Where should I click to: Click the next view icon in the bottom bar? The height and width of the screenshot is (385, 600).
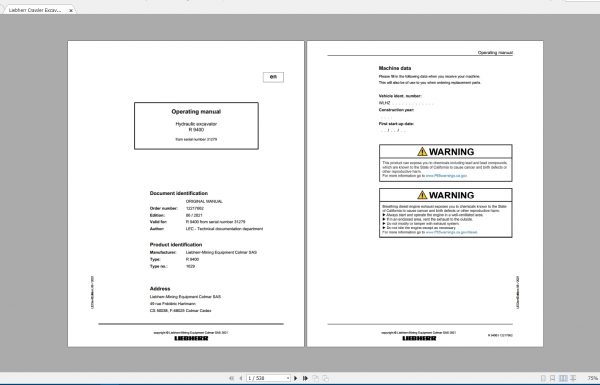[326, 378]
